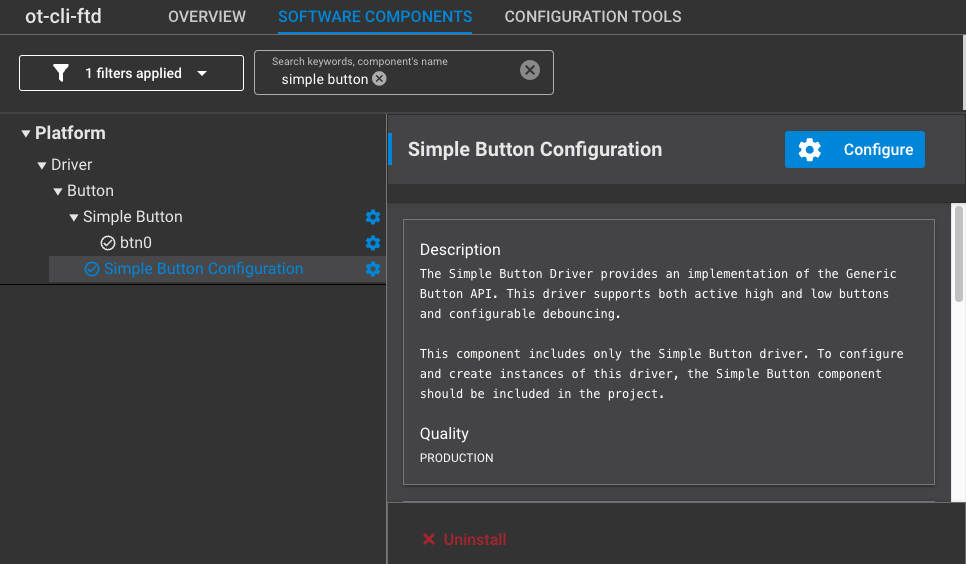This screenshot has width=966, height=564.
Task: Click the btn0 installed checkmark
Action: (x=108, y=243)
